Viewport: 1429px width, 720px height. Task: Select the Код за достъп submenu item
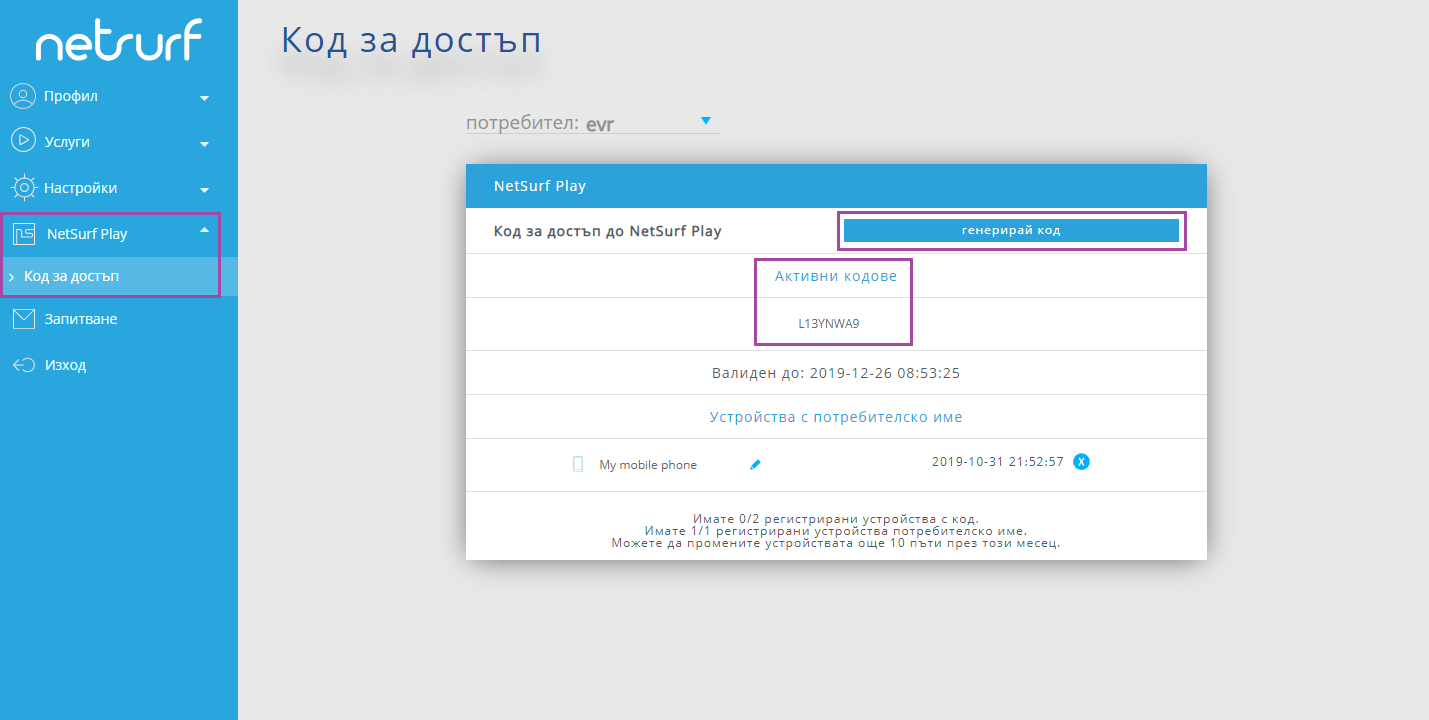point(119,276)
